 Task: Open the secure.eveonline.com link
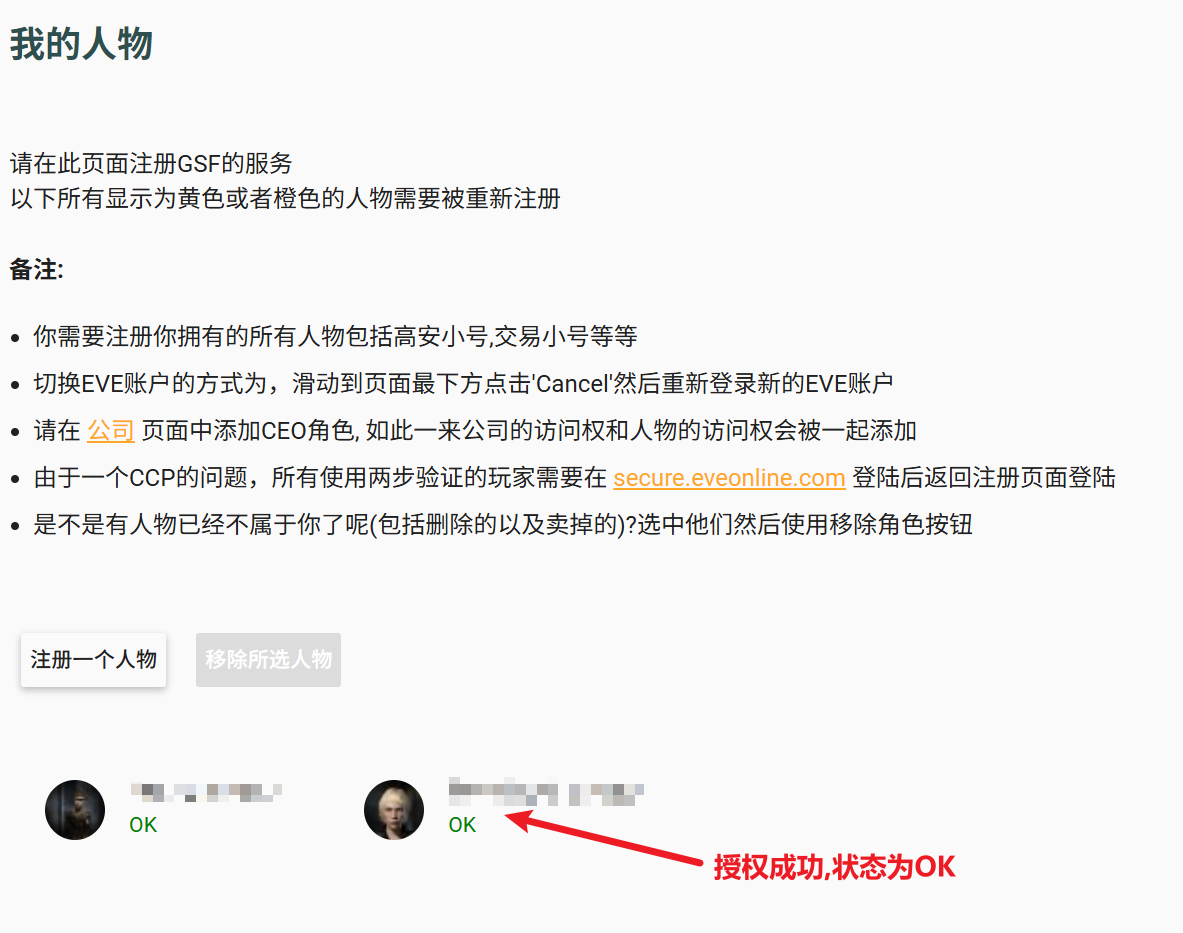729,477
